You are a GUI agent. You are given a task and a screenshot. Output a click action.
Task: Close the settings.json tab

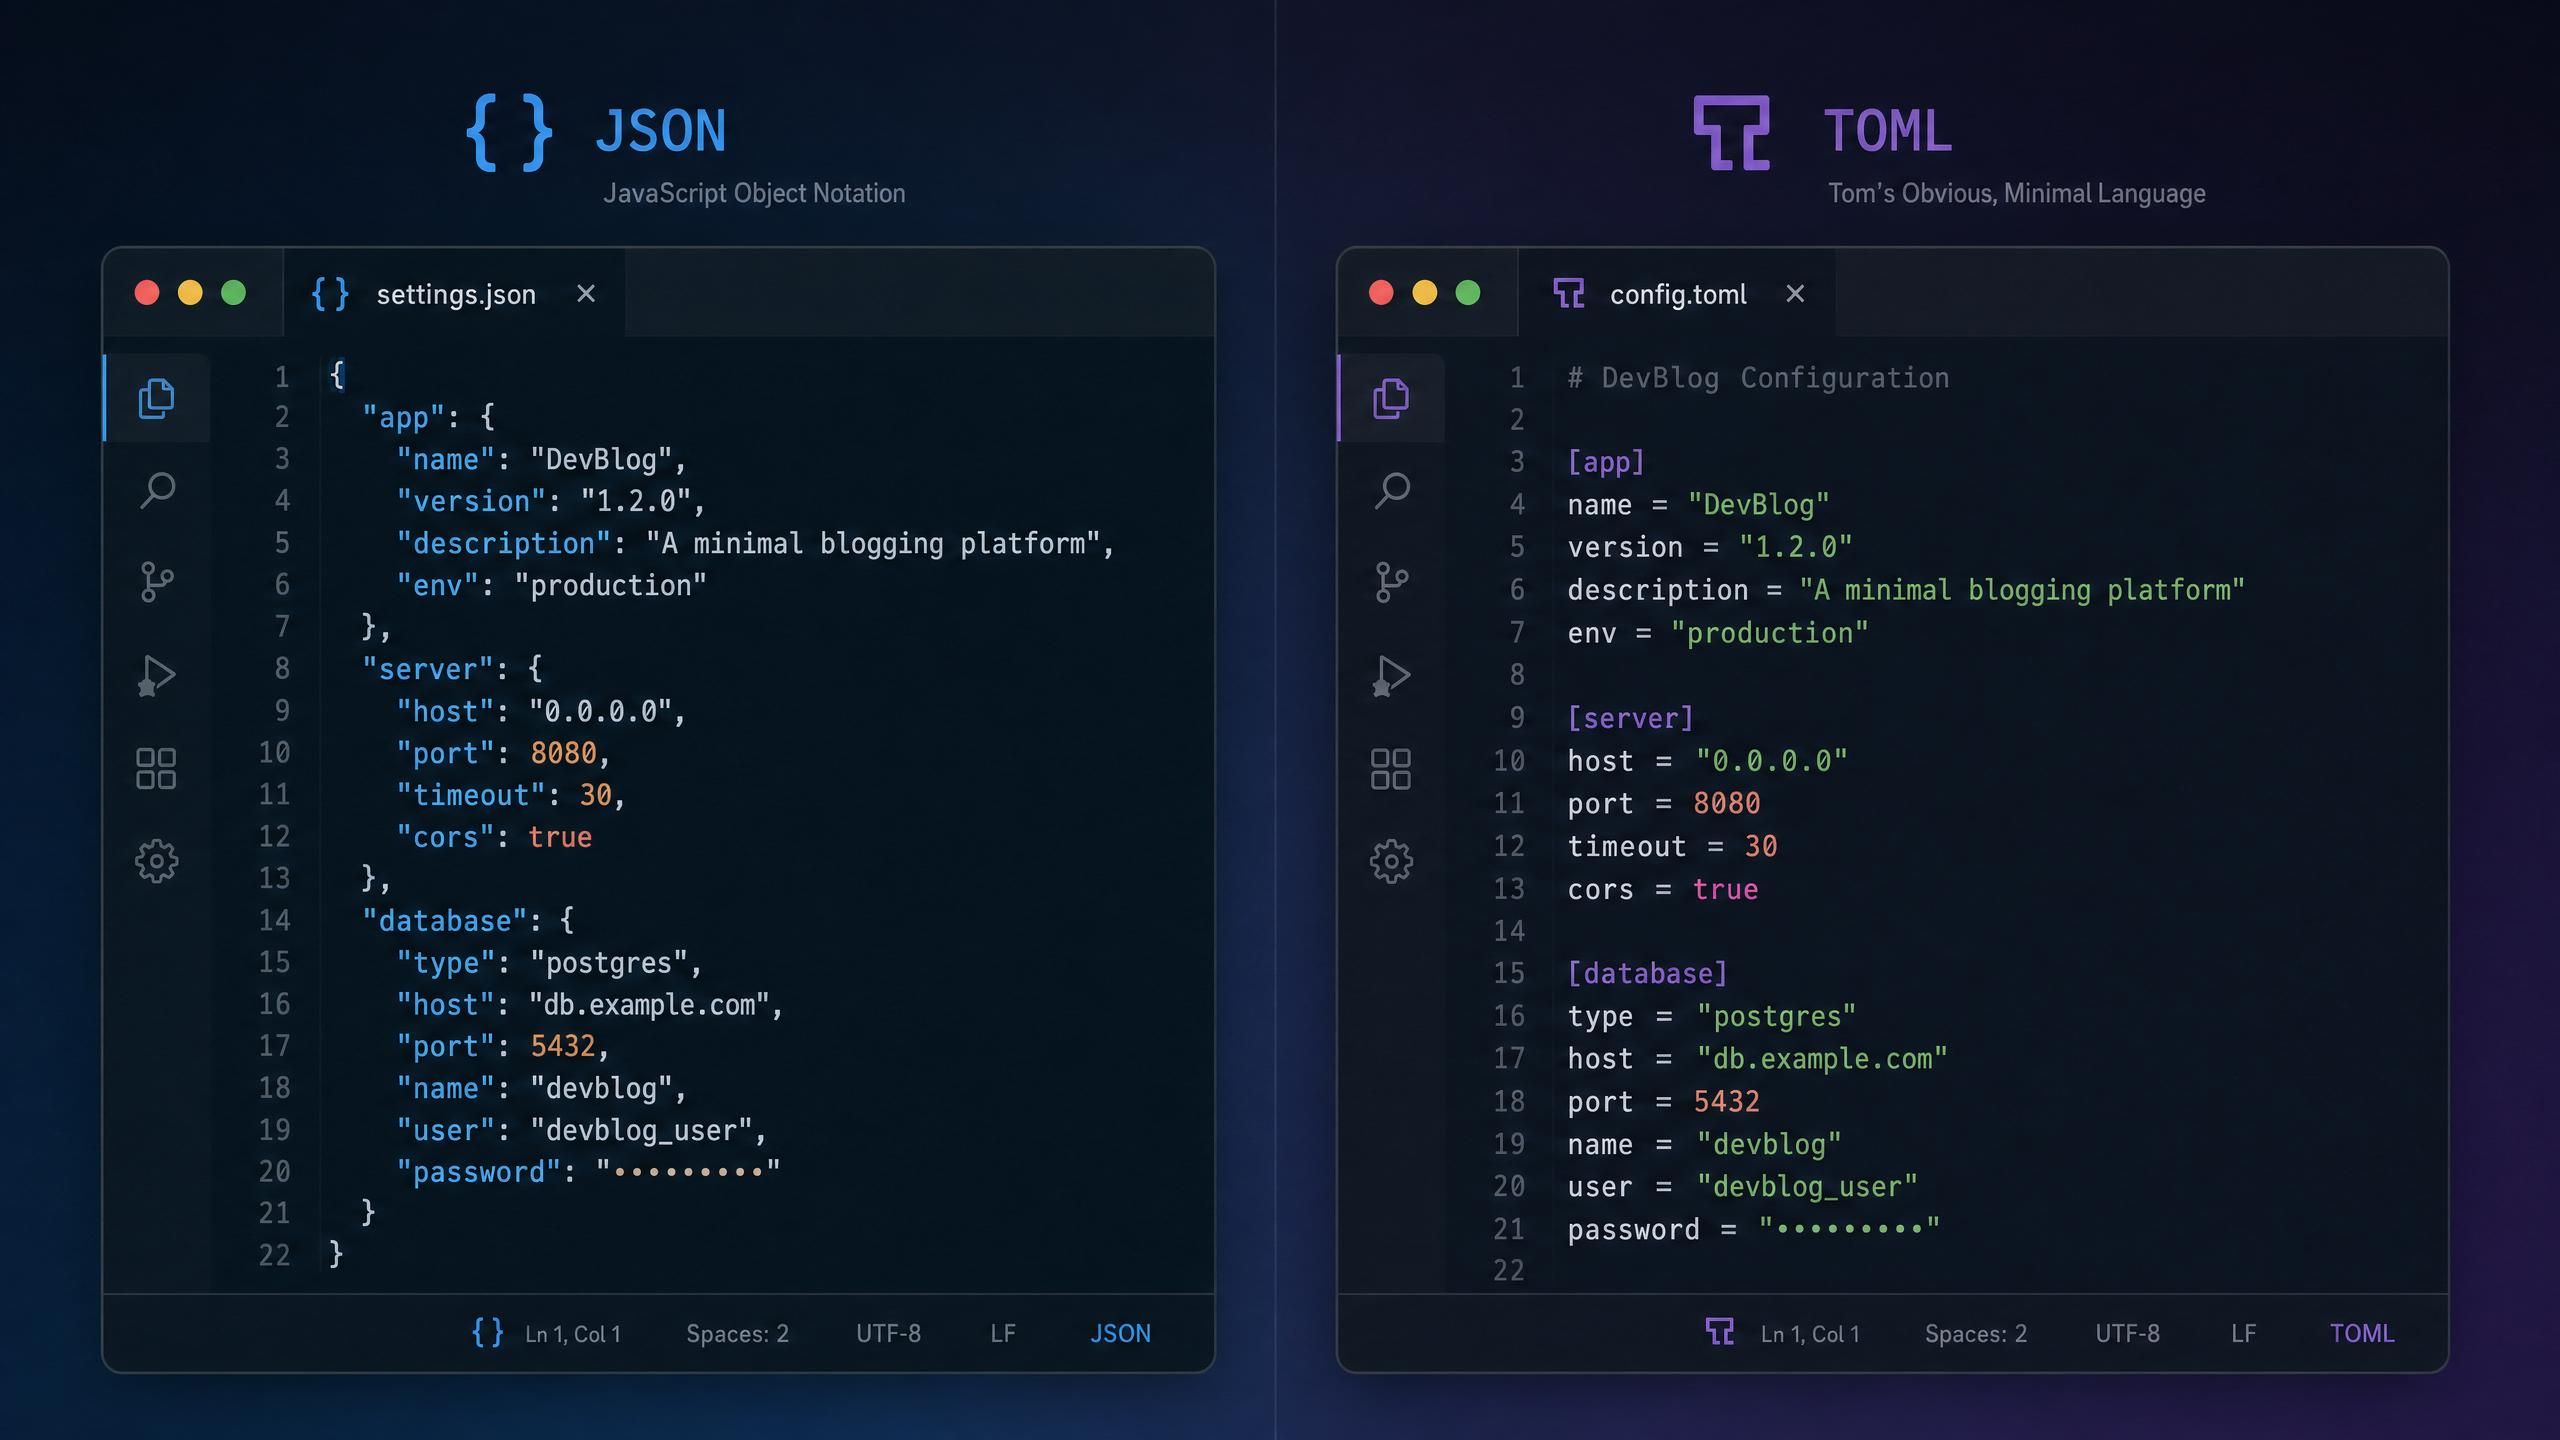586,294
